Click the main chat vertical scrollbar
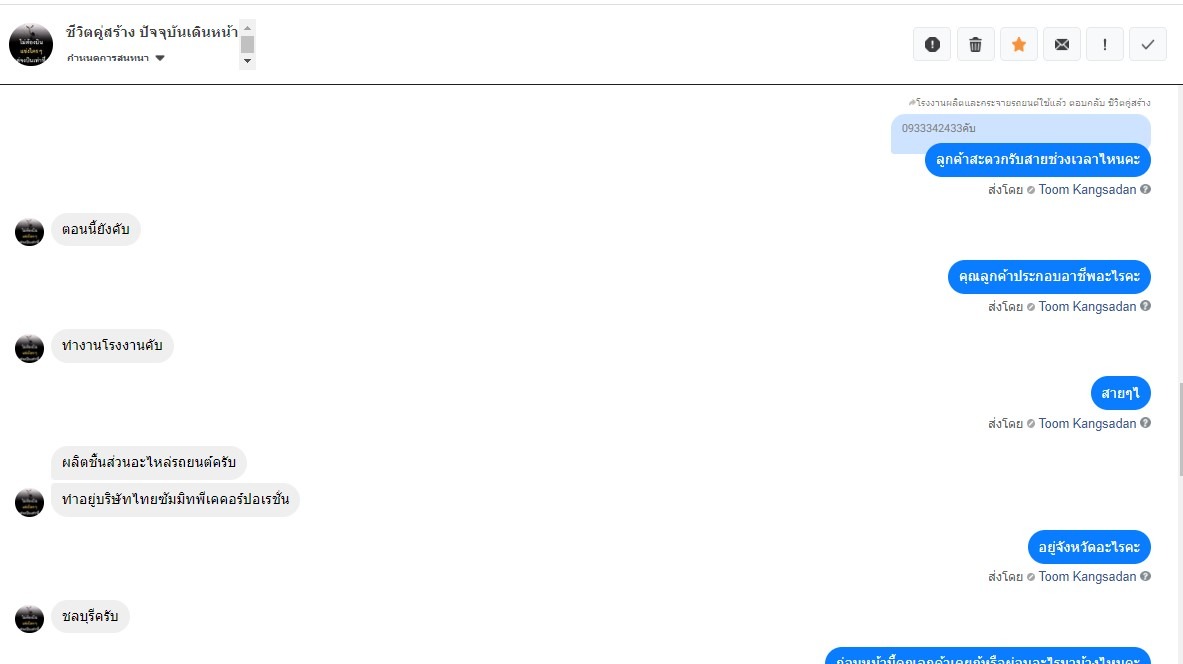The height and width of the screenshot is (664, 1183). [1180, 429]
